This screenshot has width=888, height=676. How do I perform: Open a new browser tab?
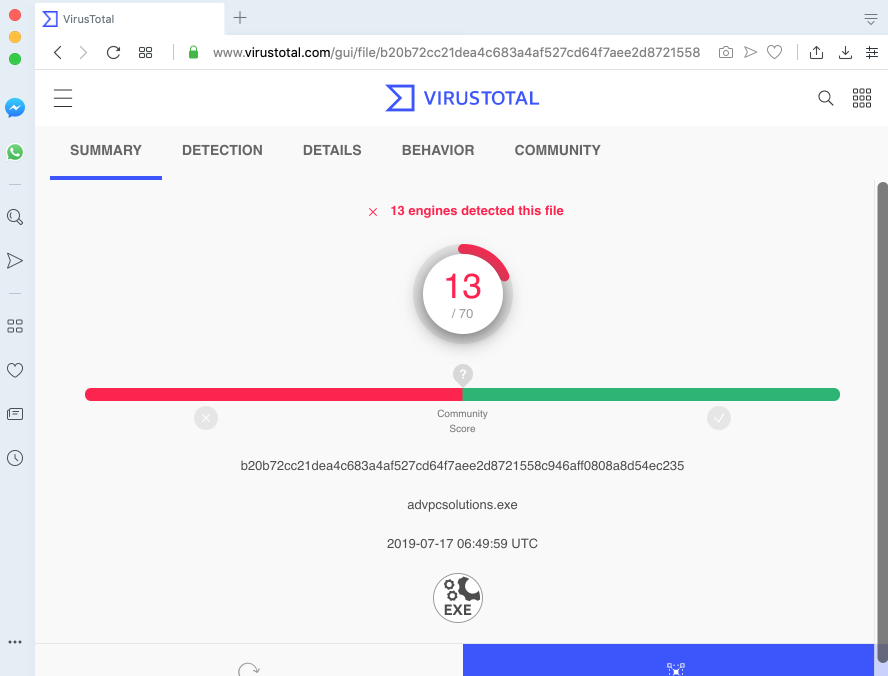tap(240, 18)
